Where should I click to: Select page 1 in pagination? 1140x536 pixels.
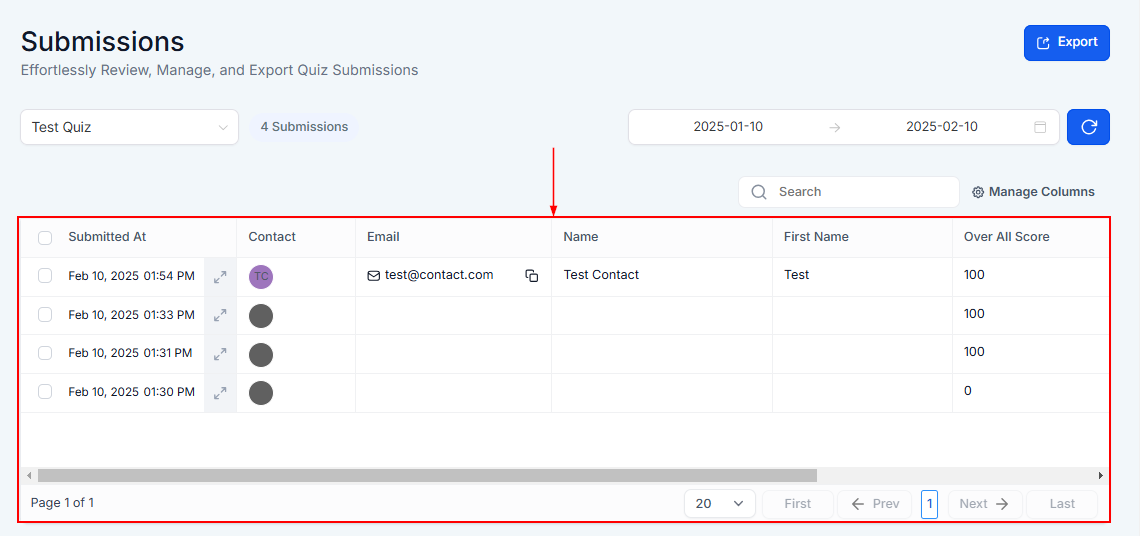point(929,503)
